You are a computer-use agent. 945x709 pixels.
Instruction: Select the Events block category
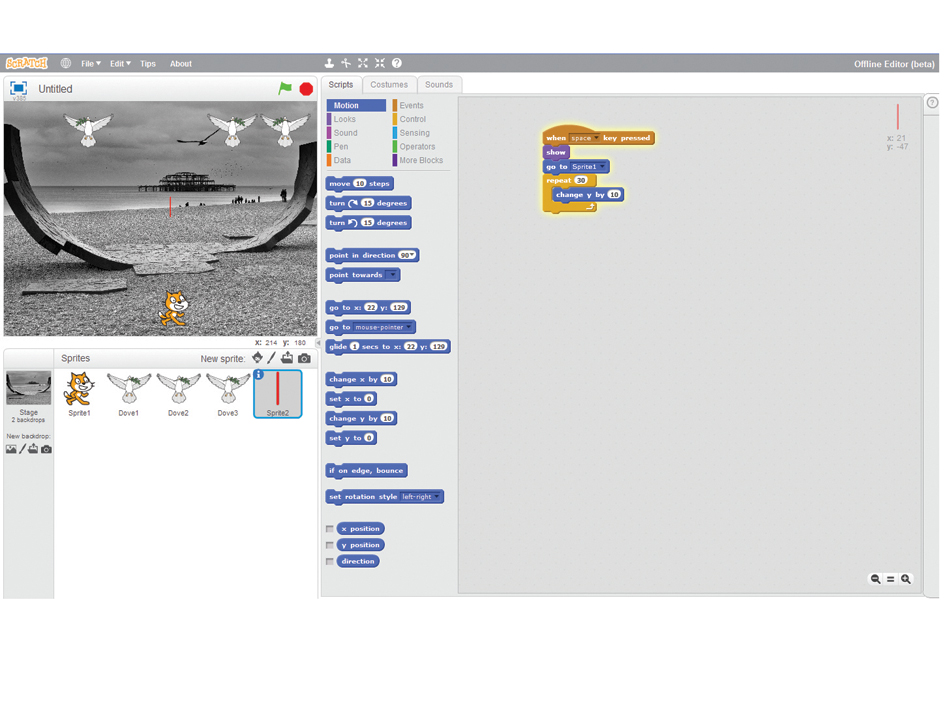click(411, 105)
